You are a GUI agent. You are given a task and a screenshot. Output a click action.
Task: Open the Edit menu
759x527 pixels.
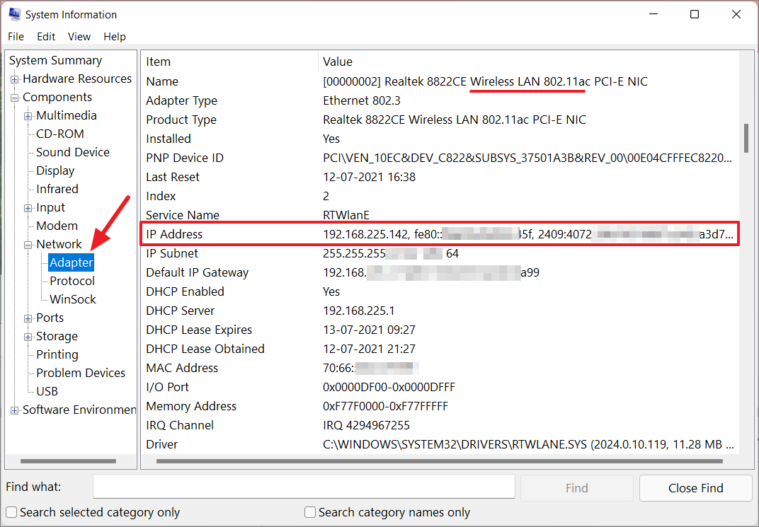coord(46,37)
